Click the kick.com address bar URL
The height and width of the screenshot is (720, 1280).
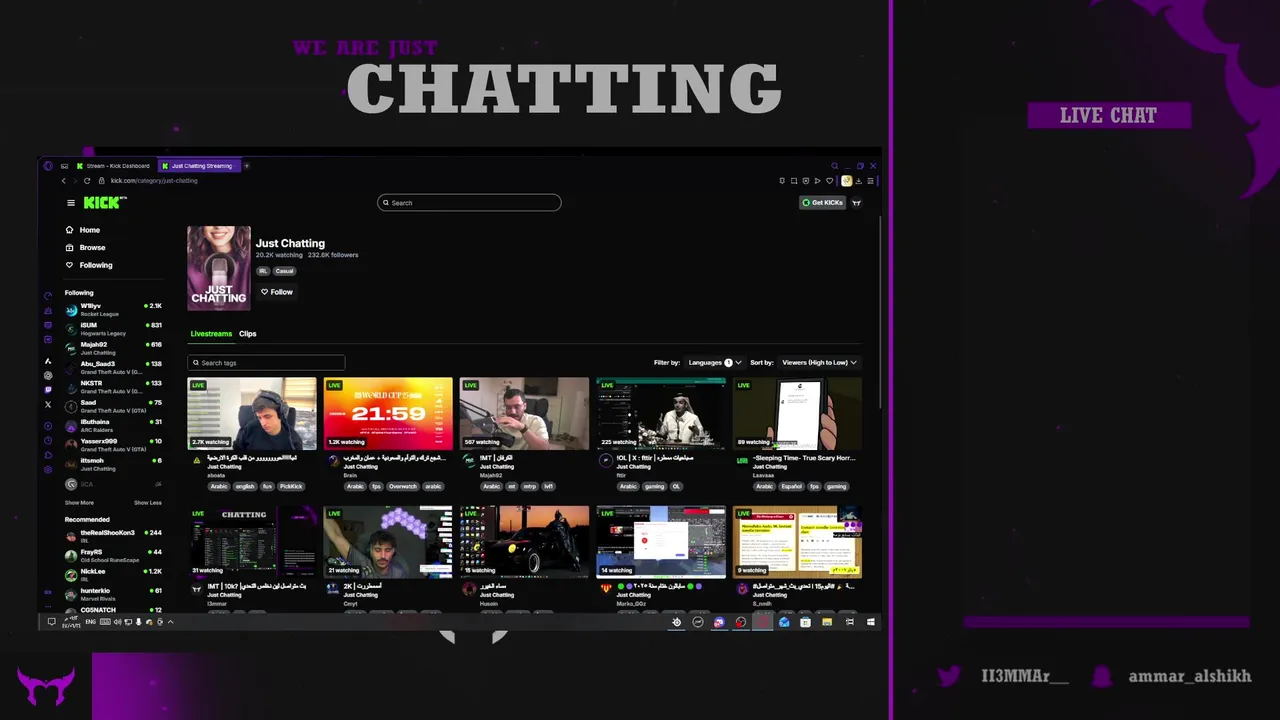pos(154,181)
